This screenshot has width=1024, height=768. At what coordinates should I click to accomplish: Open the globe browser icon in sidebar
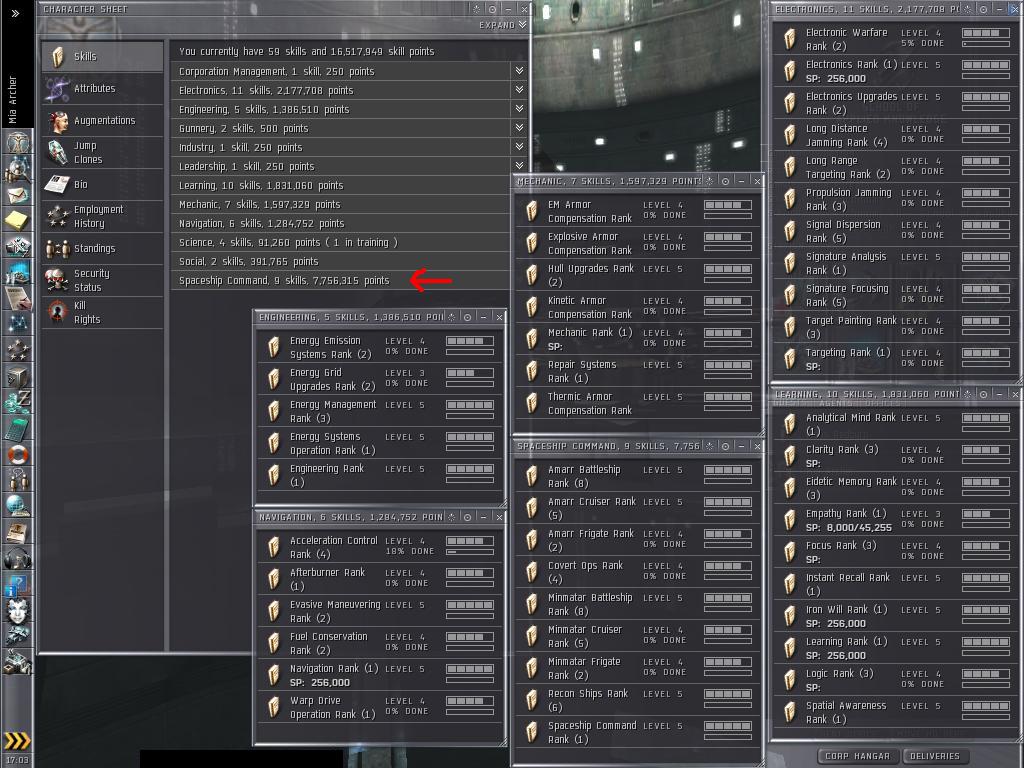[x=18, y=506]
